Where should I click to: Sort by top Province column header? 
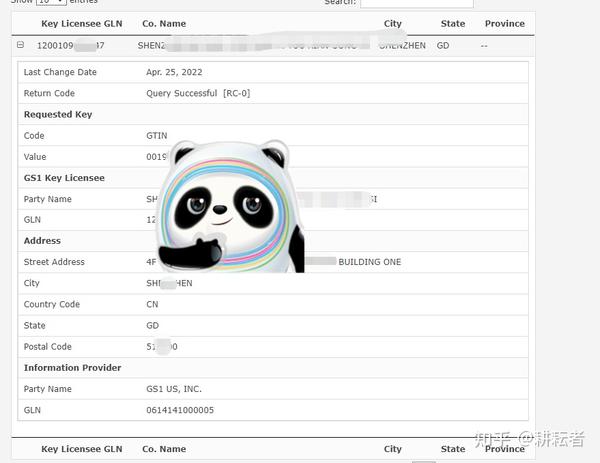505,24
